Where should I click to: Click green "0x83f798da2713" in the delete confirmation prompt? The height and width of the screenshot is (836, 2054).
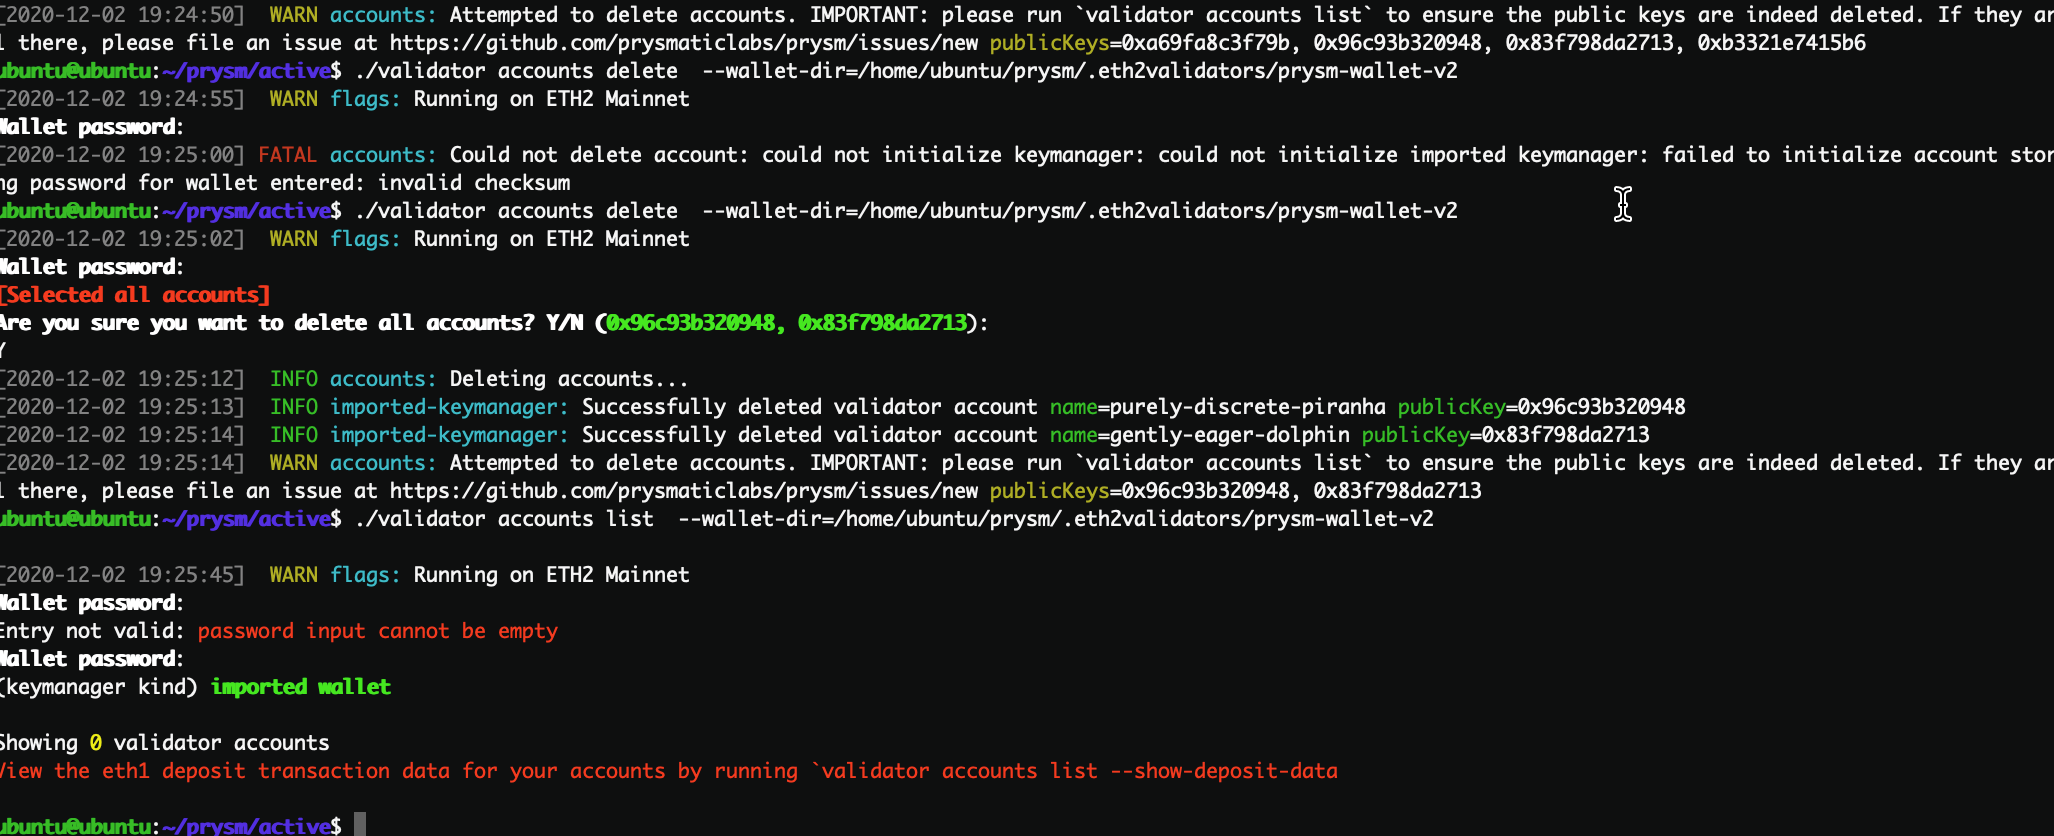[883, 323]
